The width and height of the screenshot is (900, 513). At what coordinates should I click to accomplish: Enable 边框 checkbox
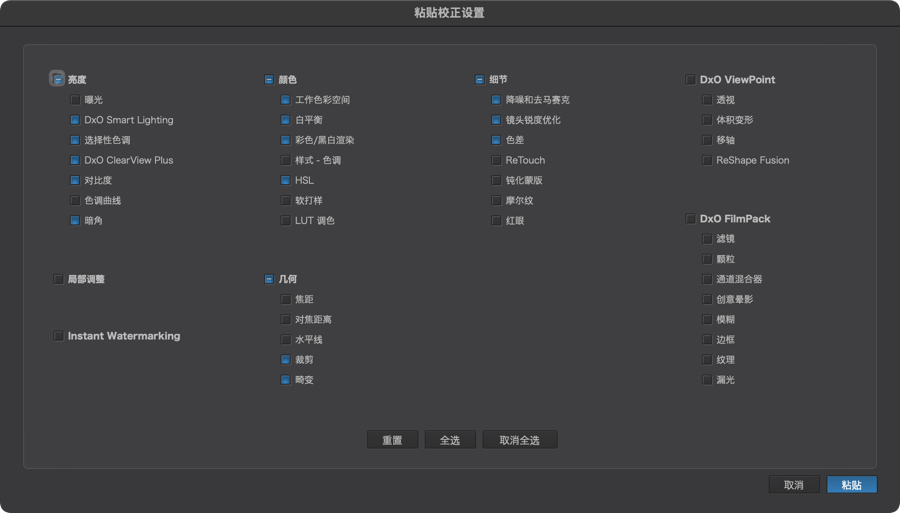click(707, 339)
